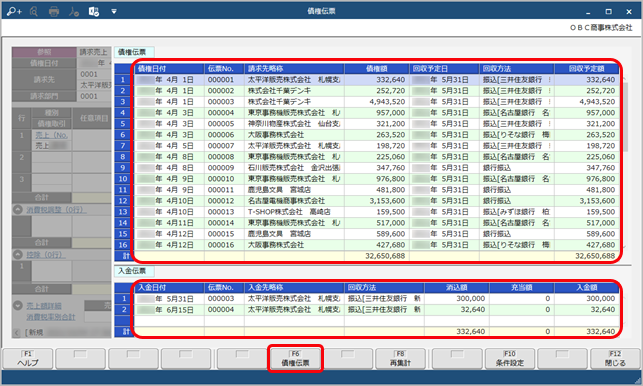Open the 売上額詳細 link
The height and width of the screenshot is (386, 643).
coord(44,306)
